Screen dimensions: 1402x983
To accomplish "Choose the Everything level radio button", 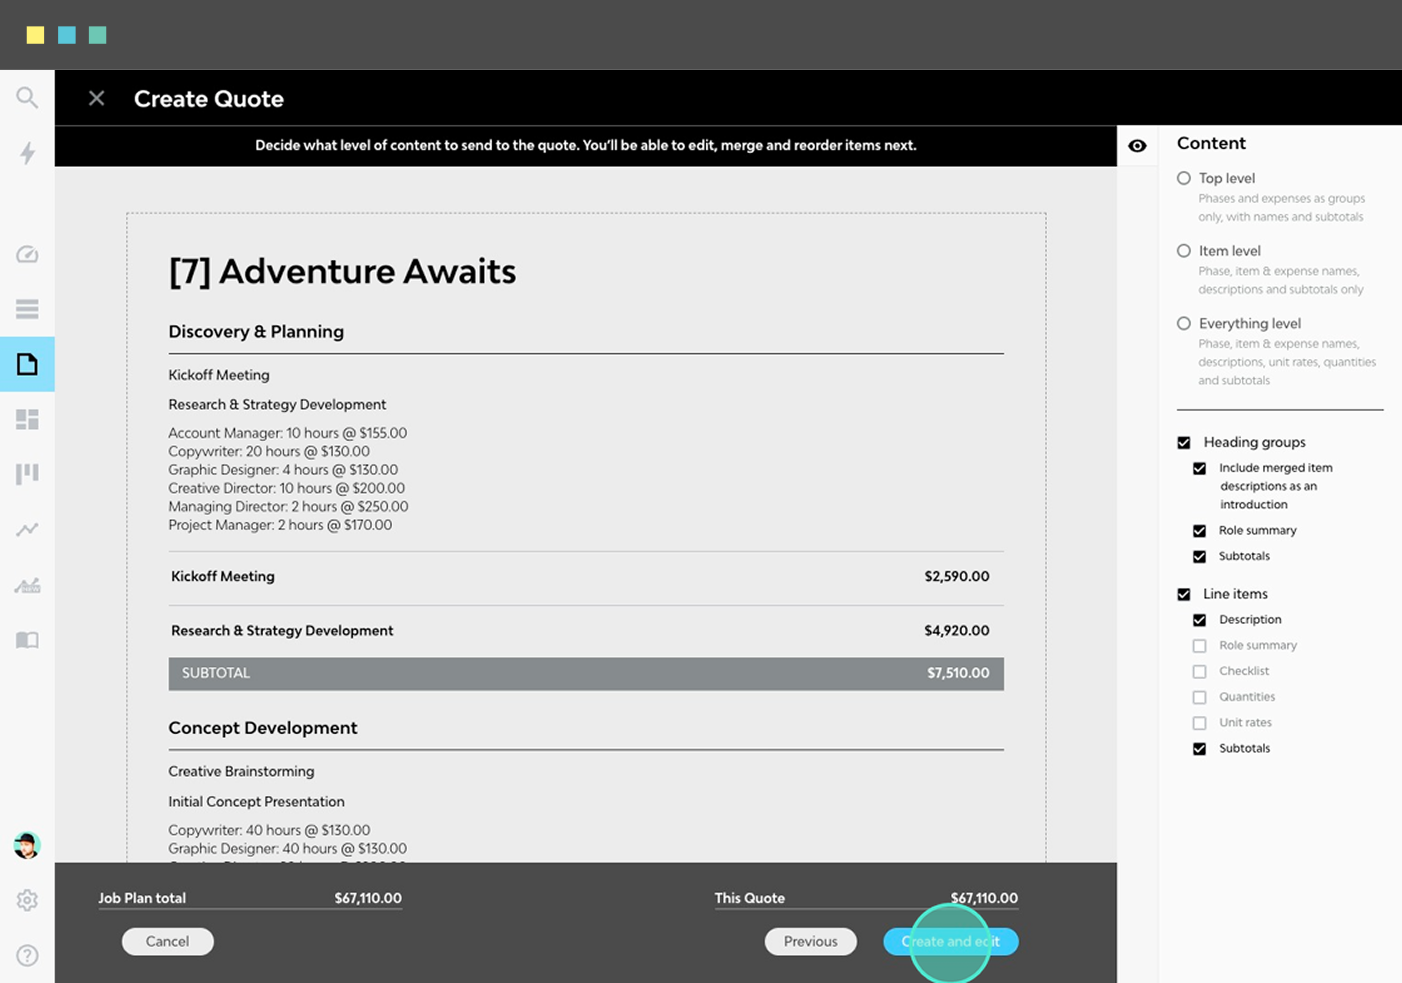I will pos(1183,323).
